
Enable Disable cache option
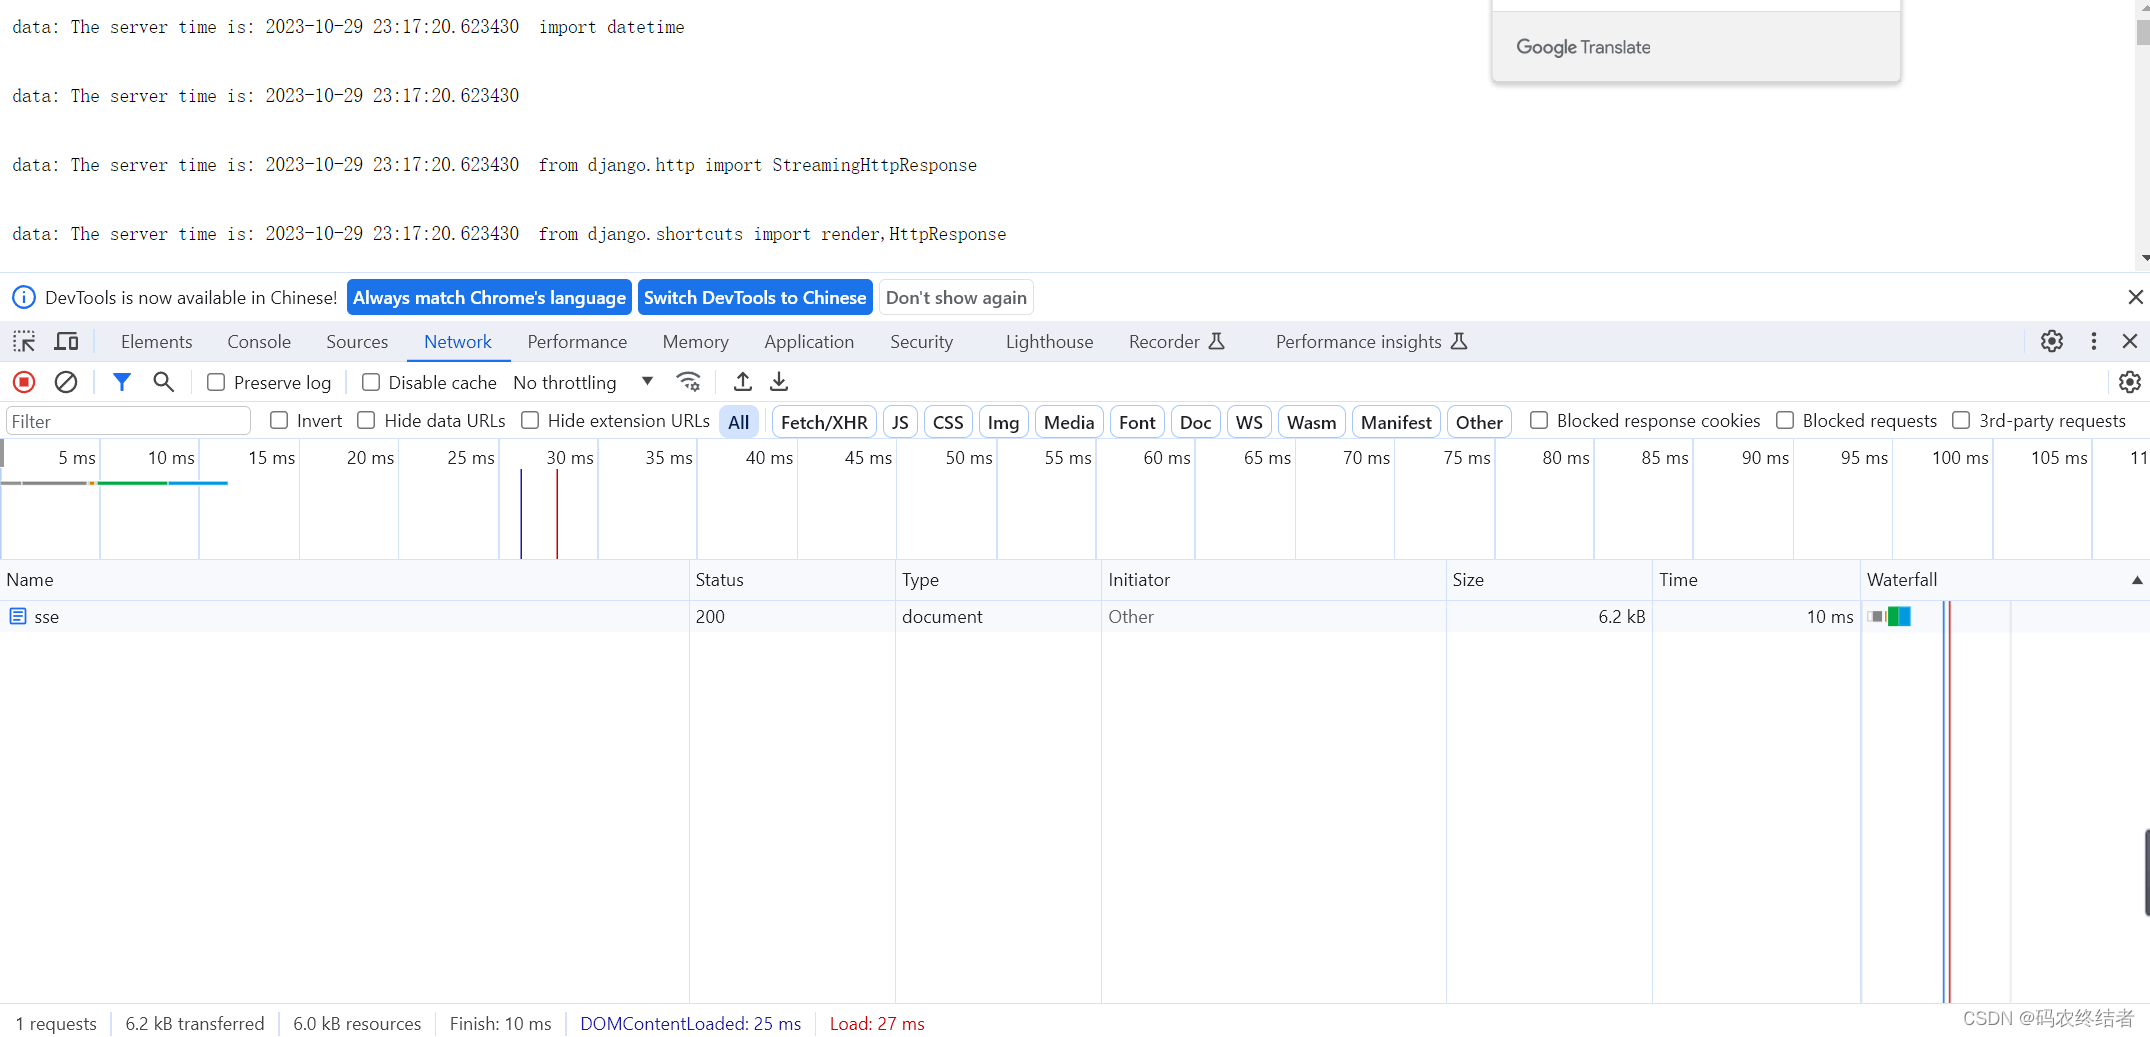[x=370, y=382]
